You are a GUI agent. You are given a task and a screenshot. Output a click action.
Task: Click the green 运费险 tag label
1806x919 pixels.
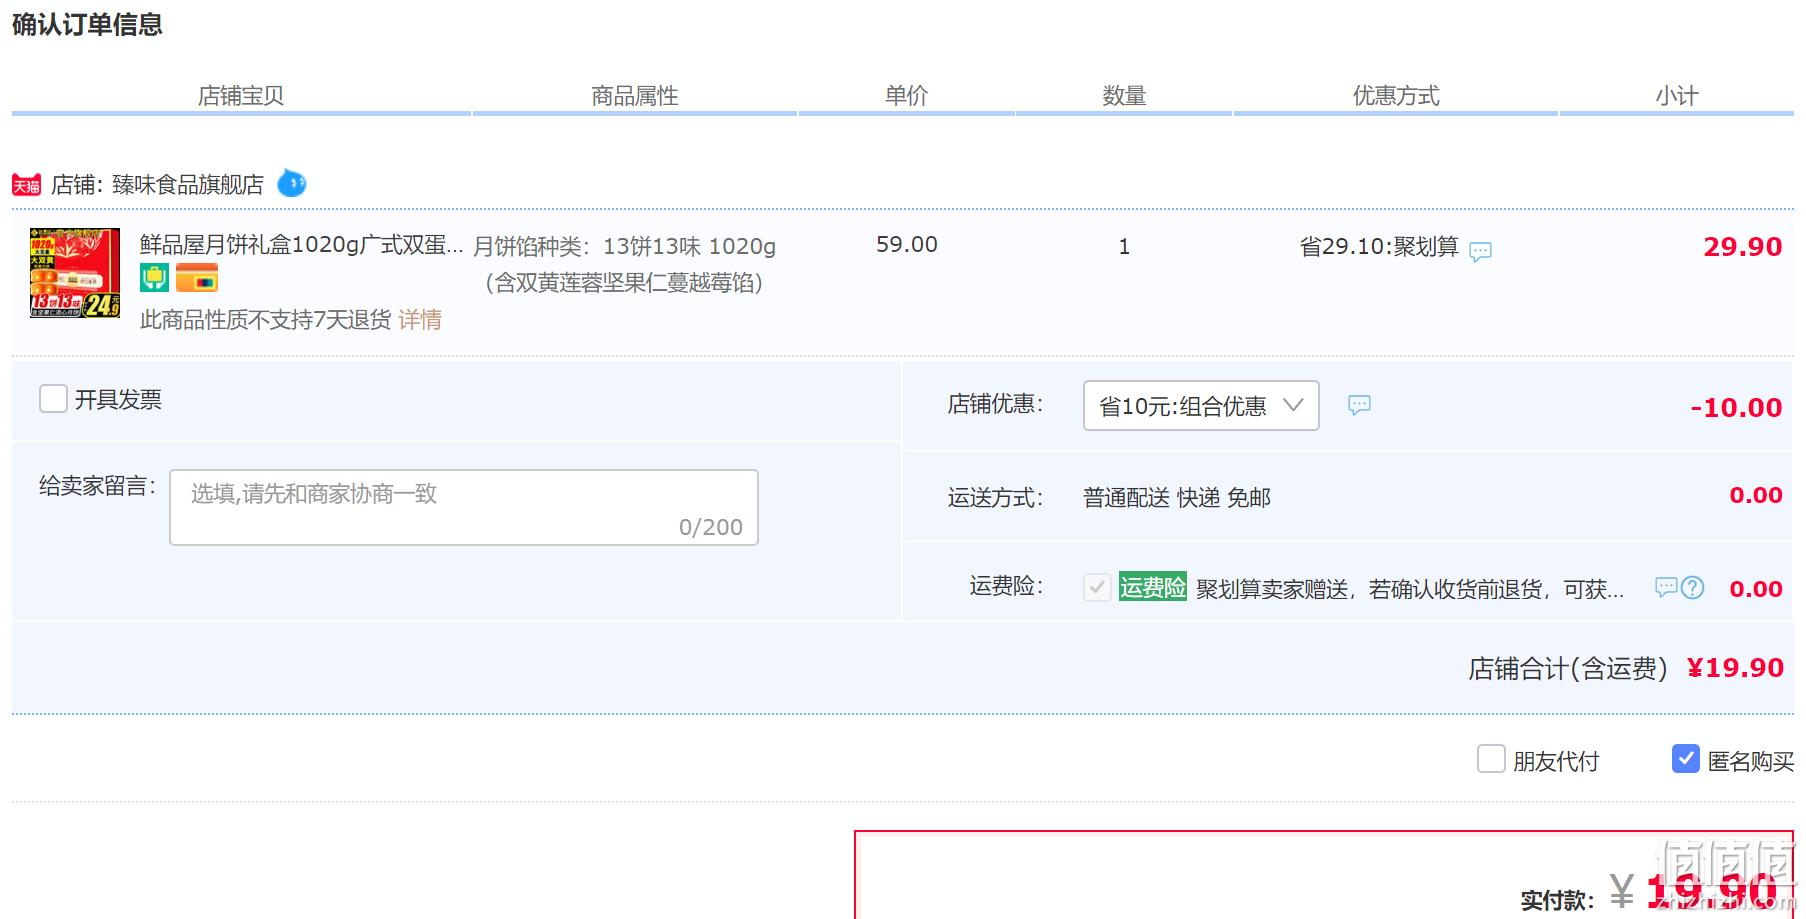[x=1153, y=587]
